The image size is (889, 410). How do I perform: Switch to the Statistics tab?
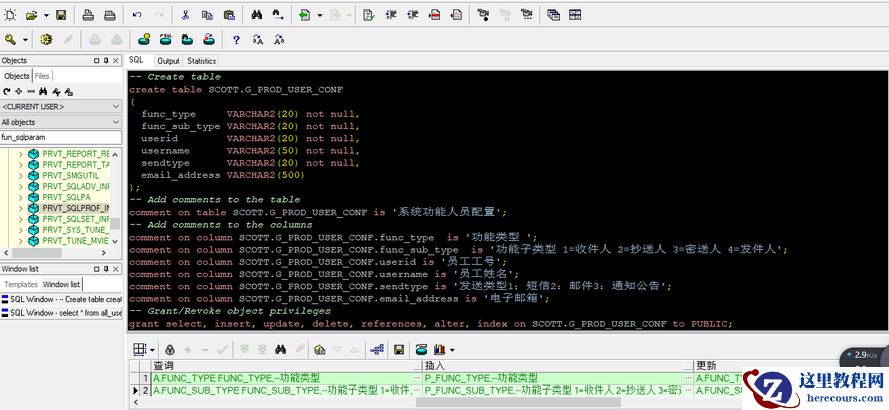click(x=201, y=61)
